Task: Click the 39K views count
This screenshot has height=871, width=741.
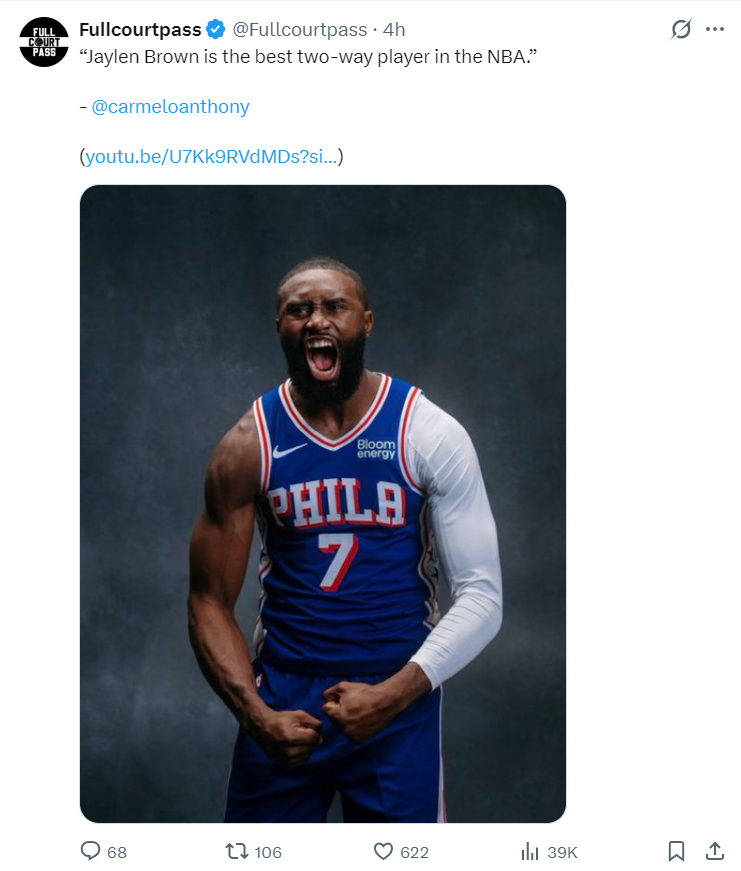Action: click(562, 852)
